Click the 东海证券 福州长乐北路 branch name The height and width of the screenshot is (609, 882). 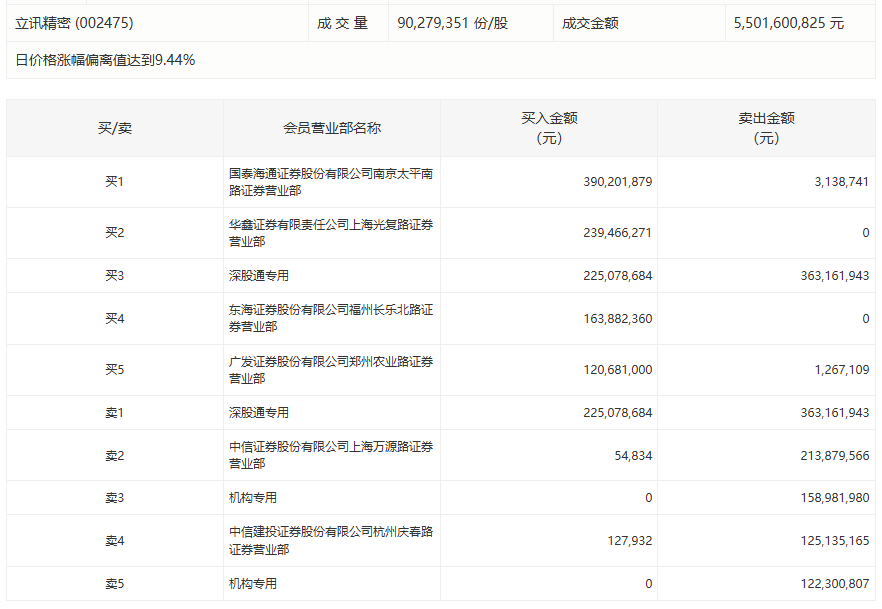pyautogui.click(x=331, y=318)
